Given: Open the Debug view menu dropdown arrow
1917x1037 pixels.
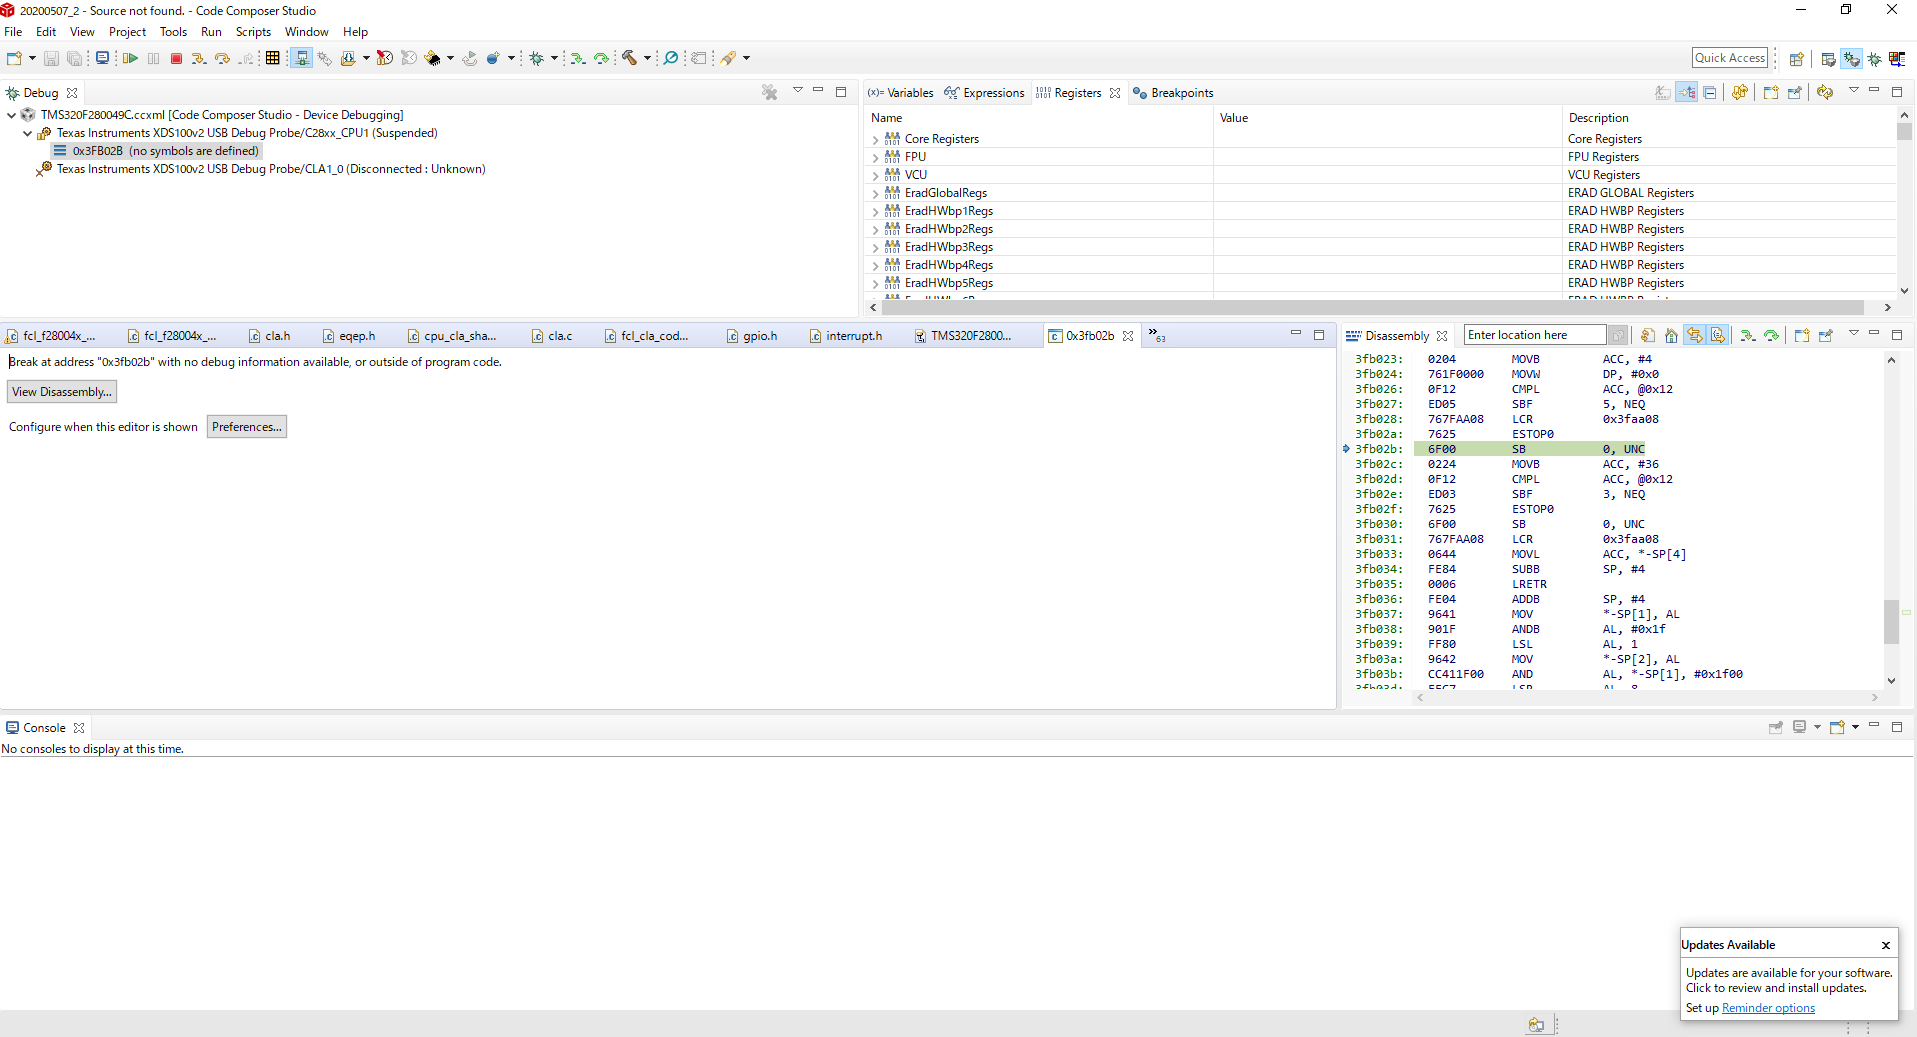Looking at the screenshot, I should (x=797, y=91).
